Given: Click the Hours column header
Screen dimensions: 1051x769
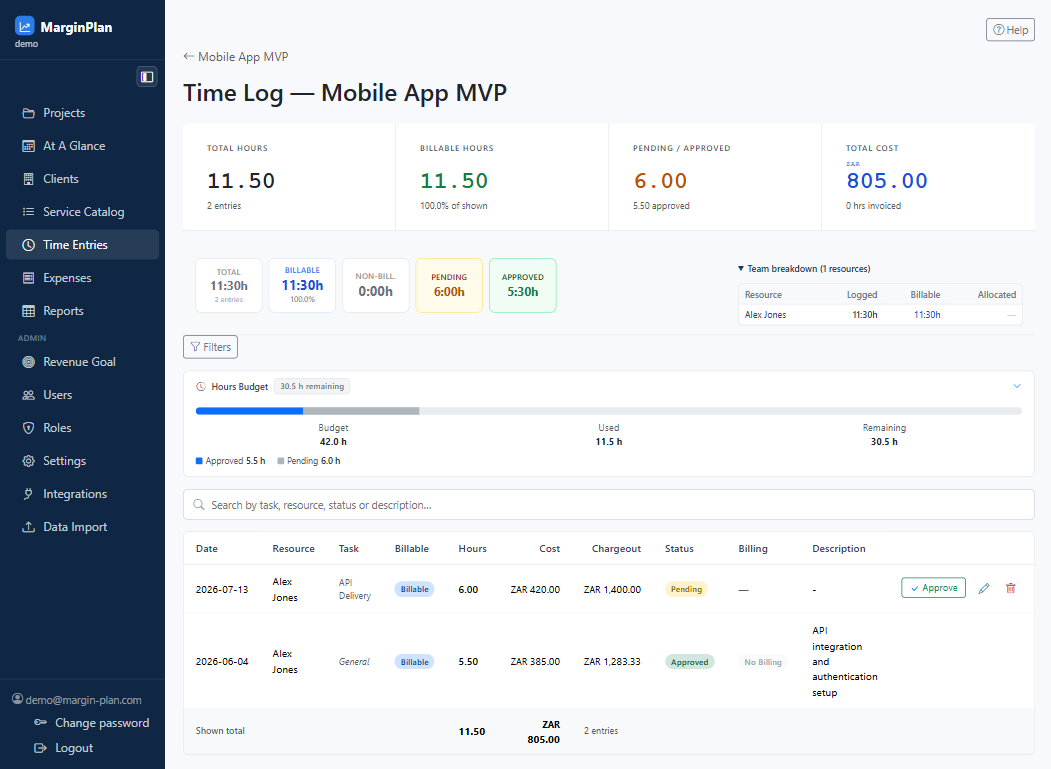Looking at the screenshot, I should pyautogui.click(x=473, y=548).
